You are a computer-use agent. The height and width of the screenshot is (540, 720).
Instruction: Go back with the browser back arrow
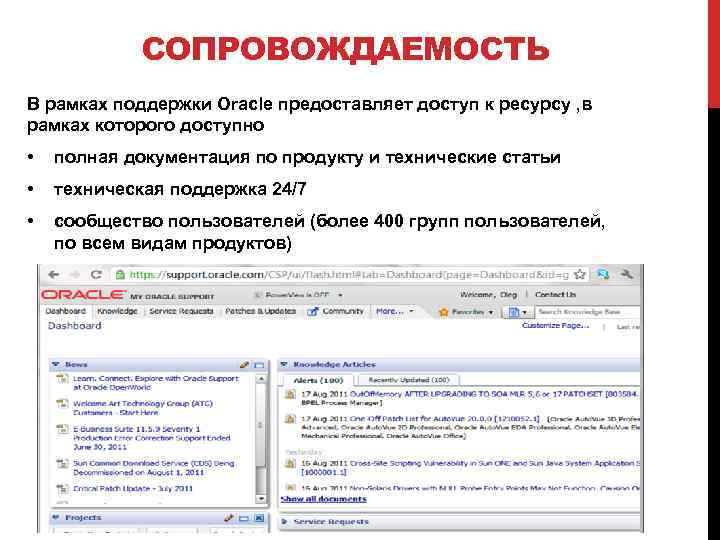click(54, 275)
